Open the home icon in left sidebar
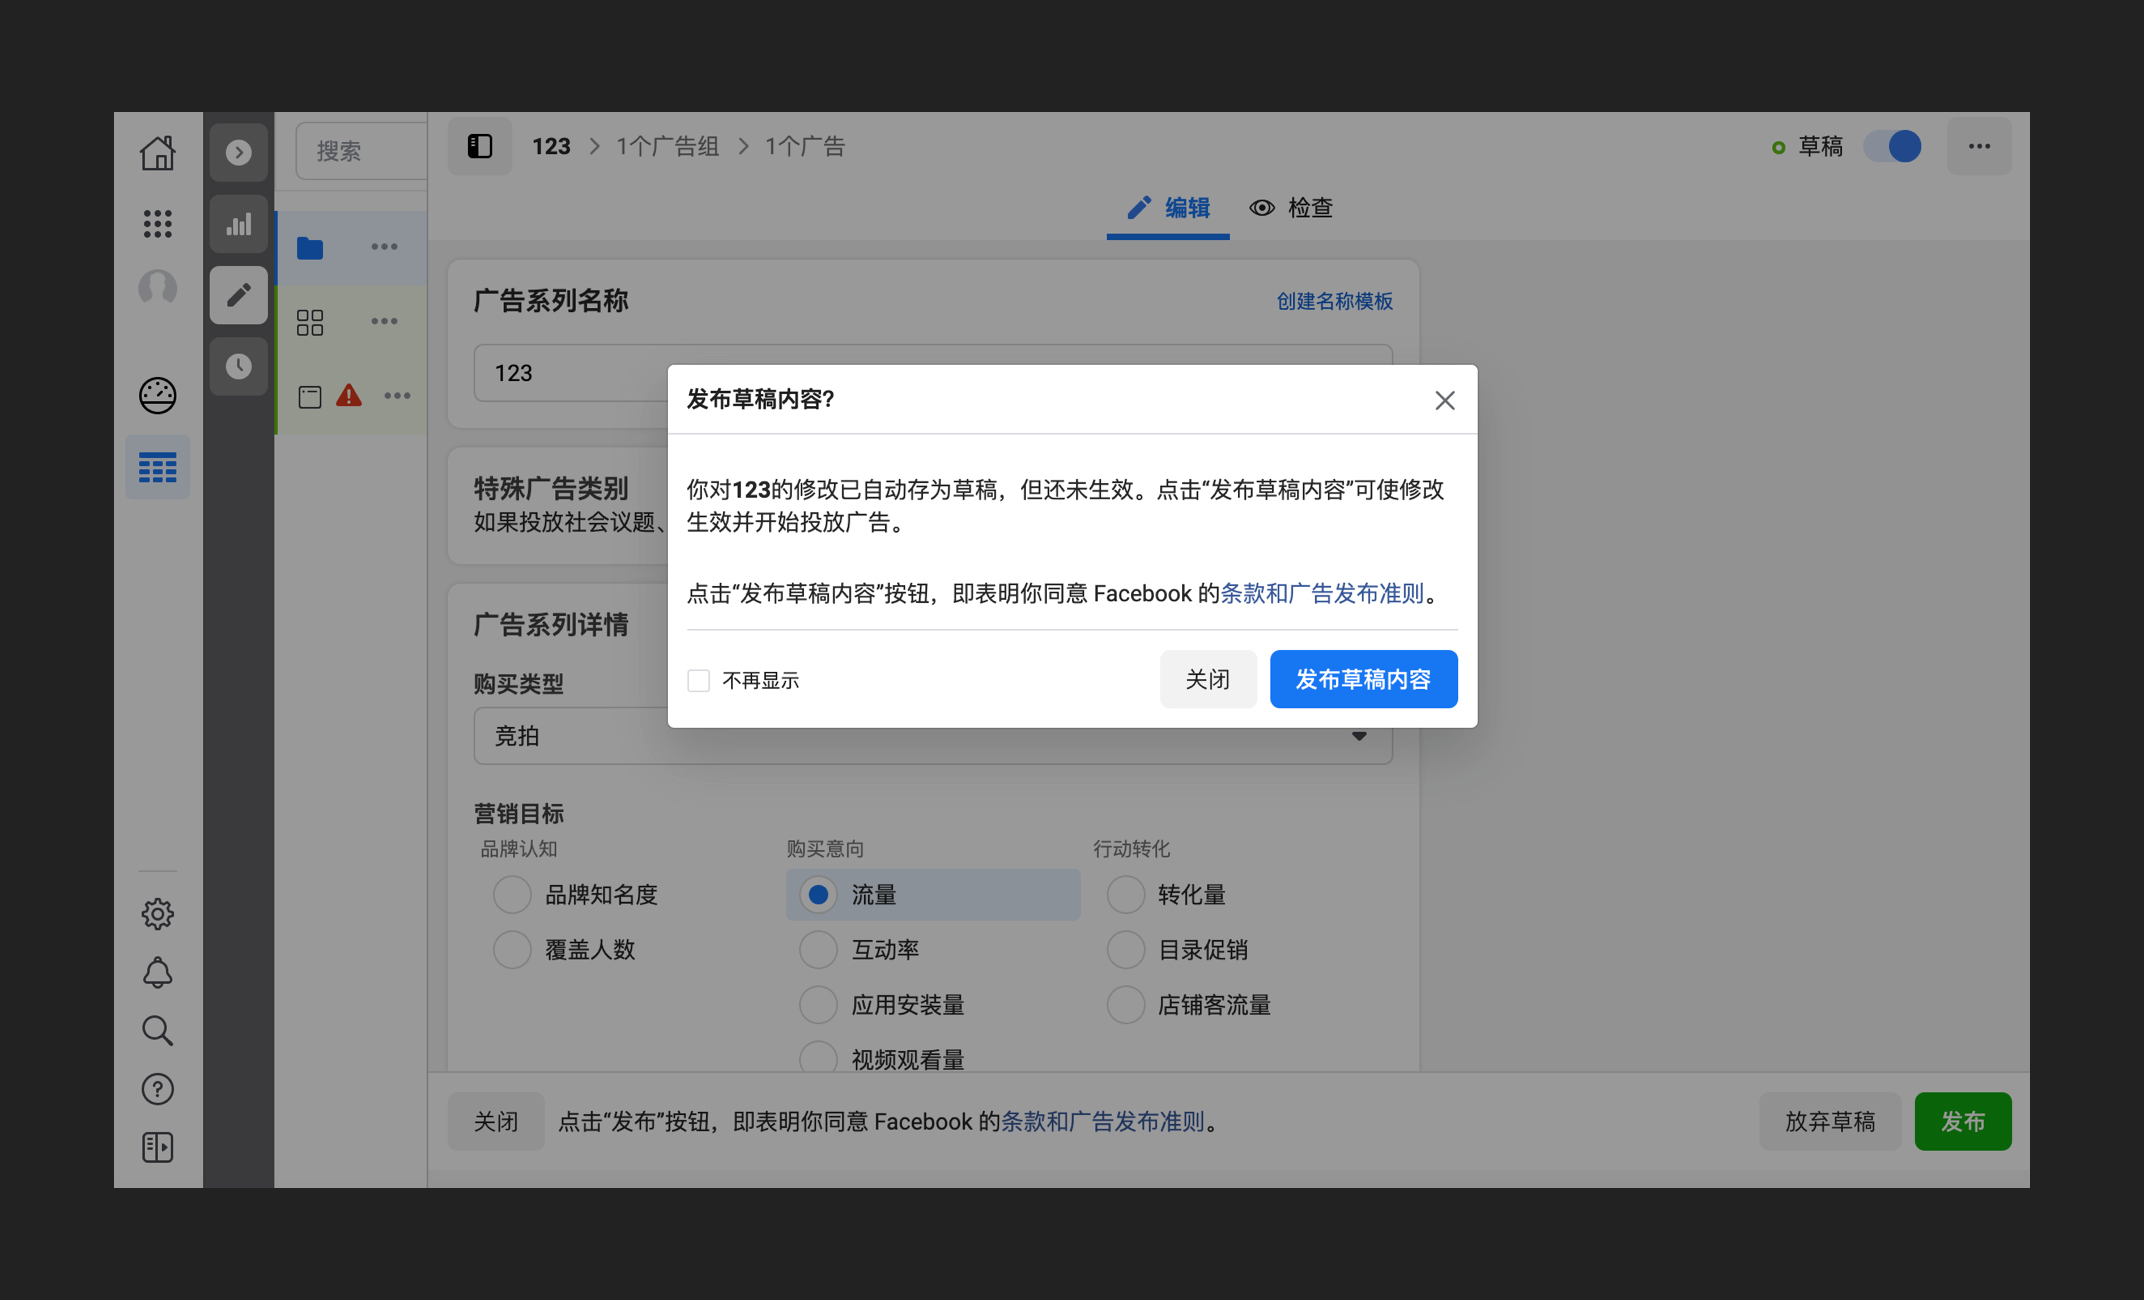2144x1300 pixels. click(x=157, y=152)
